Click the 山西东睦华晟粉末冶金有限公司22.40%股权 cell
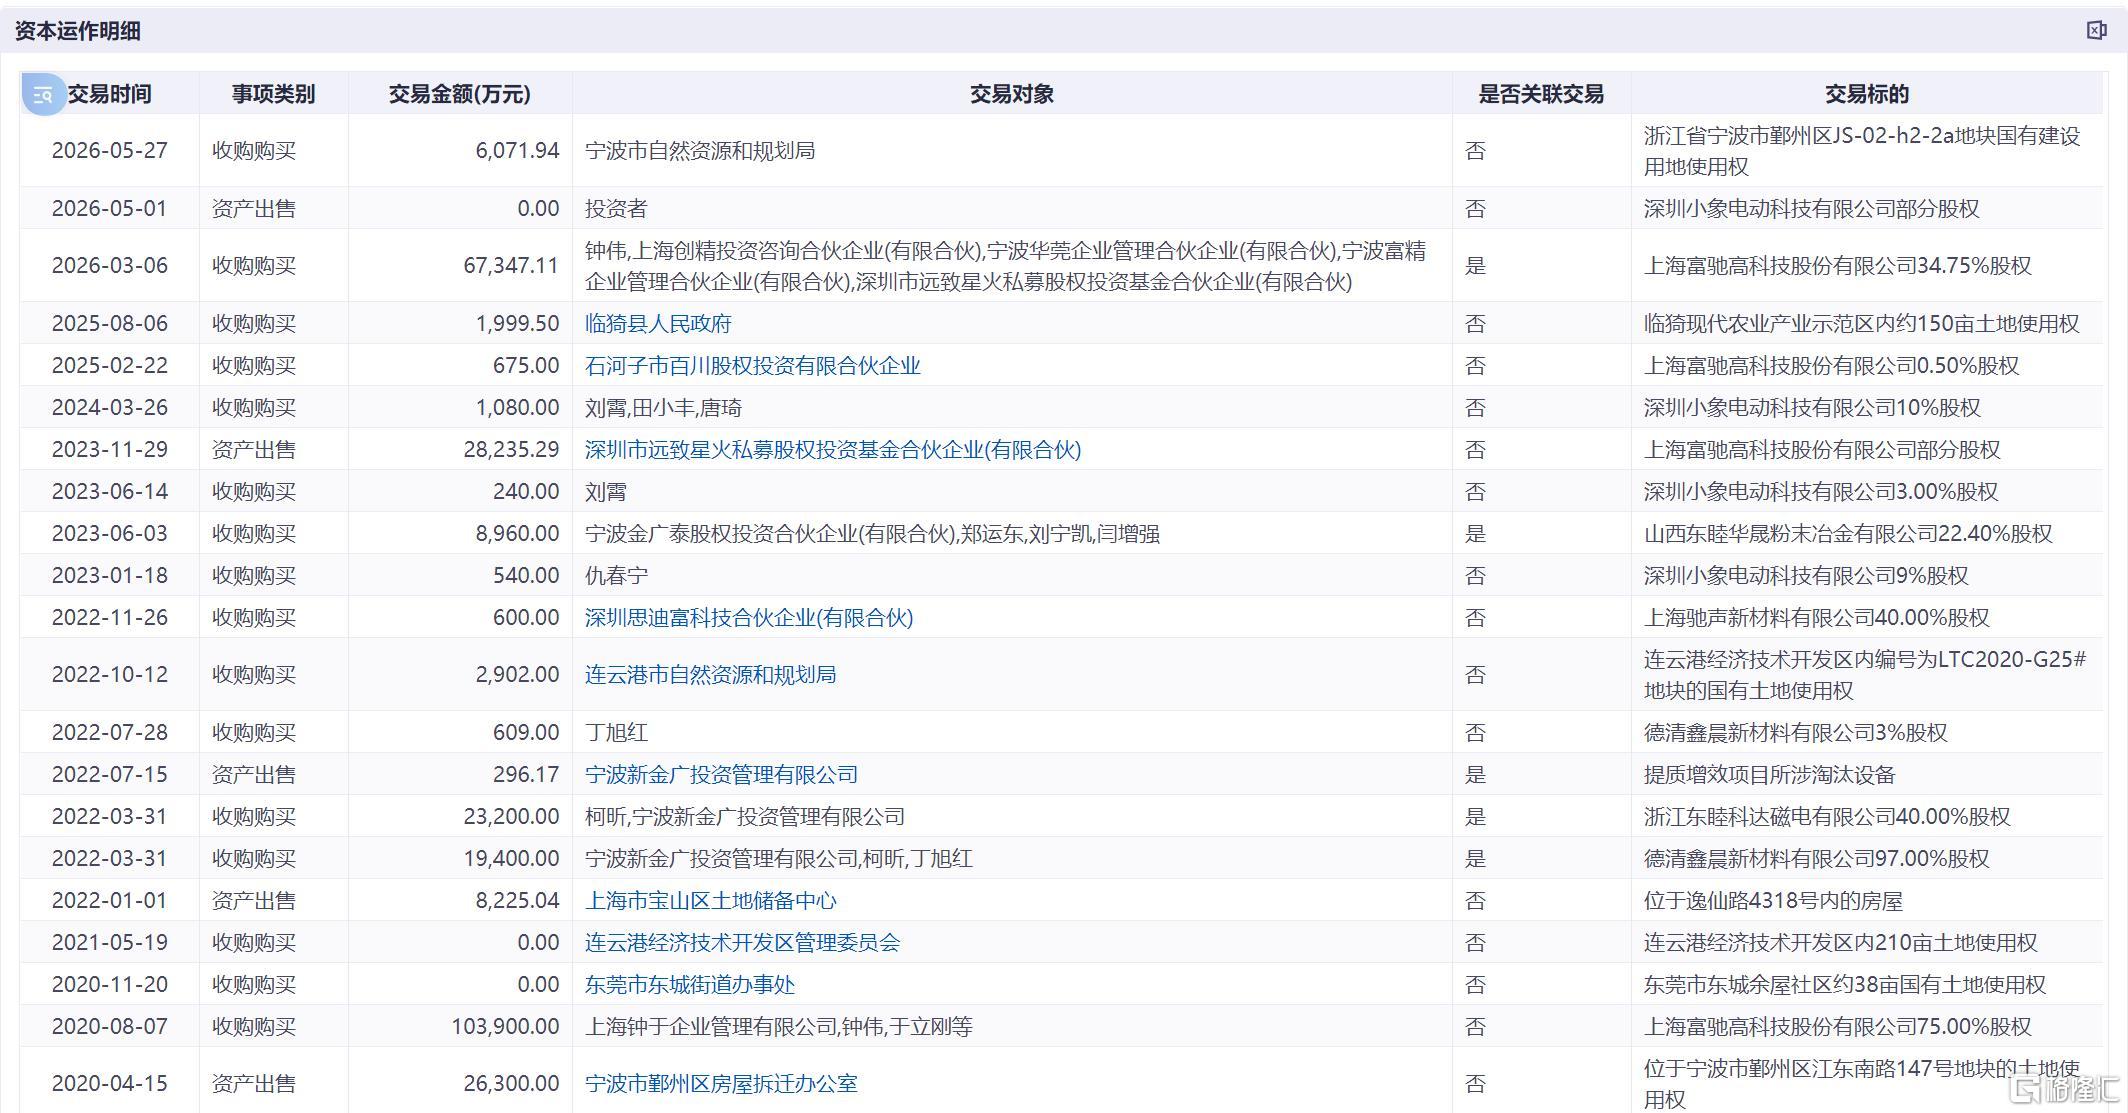The height and width of the screenshot is (1113, 2128). [x=1848, y=534]
